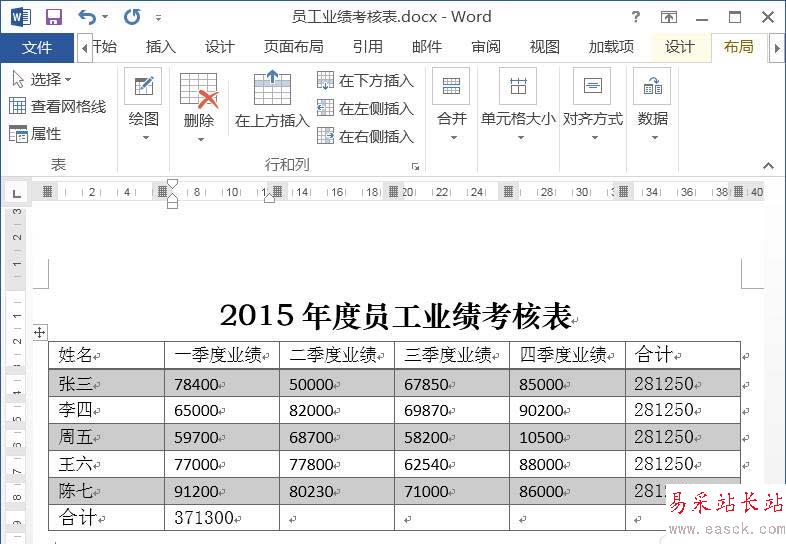Click the 合计 header cell

pyautogui.click(x=683, y=355)
